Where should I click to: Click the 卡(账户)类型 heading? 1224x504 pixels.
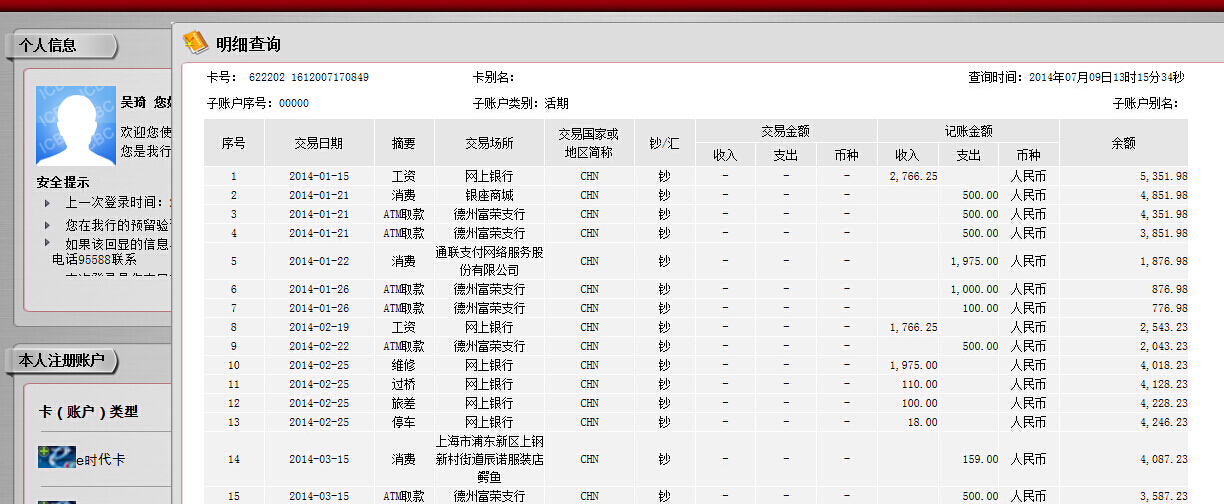(88, 411)
